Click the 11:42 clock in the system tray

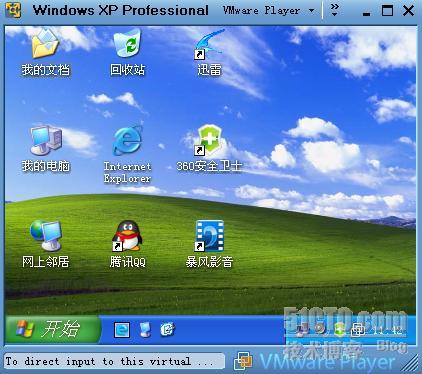click(x=387, y=330)
